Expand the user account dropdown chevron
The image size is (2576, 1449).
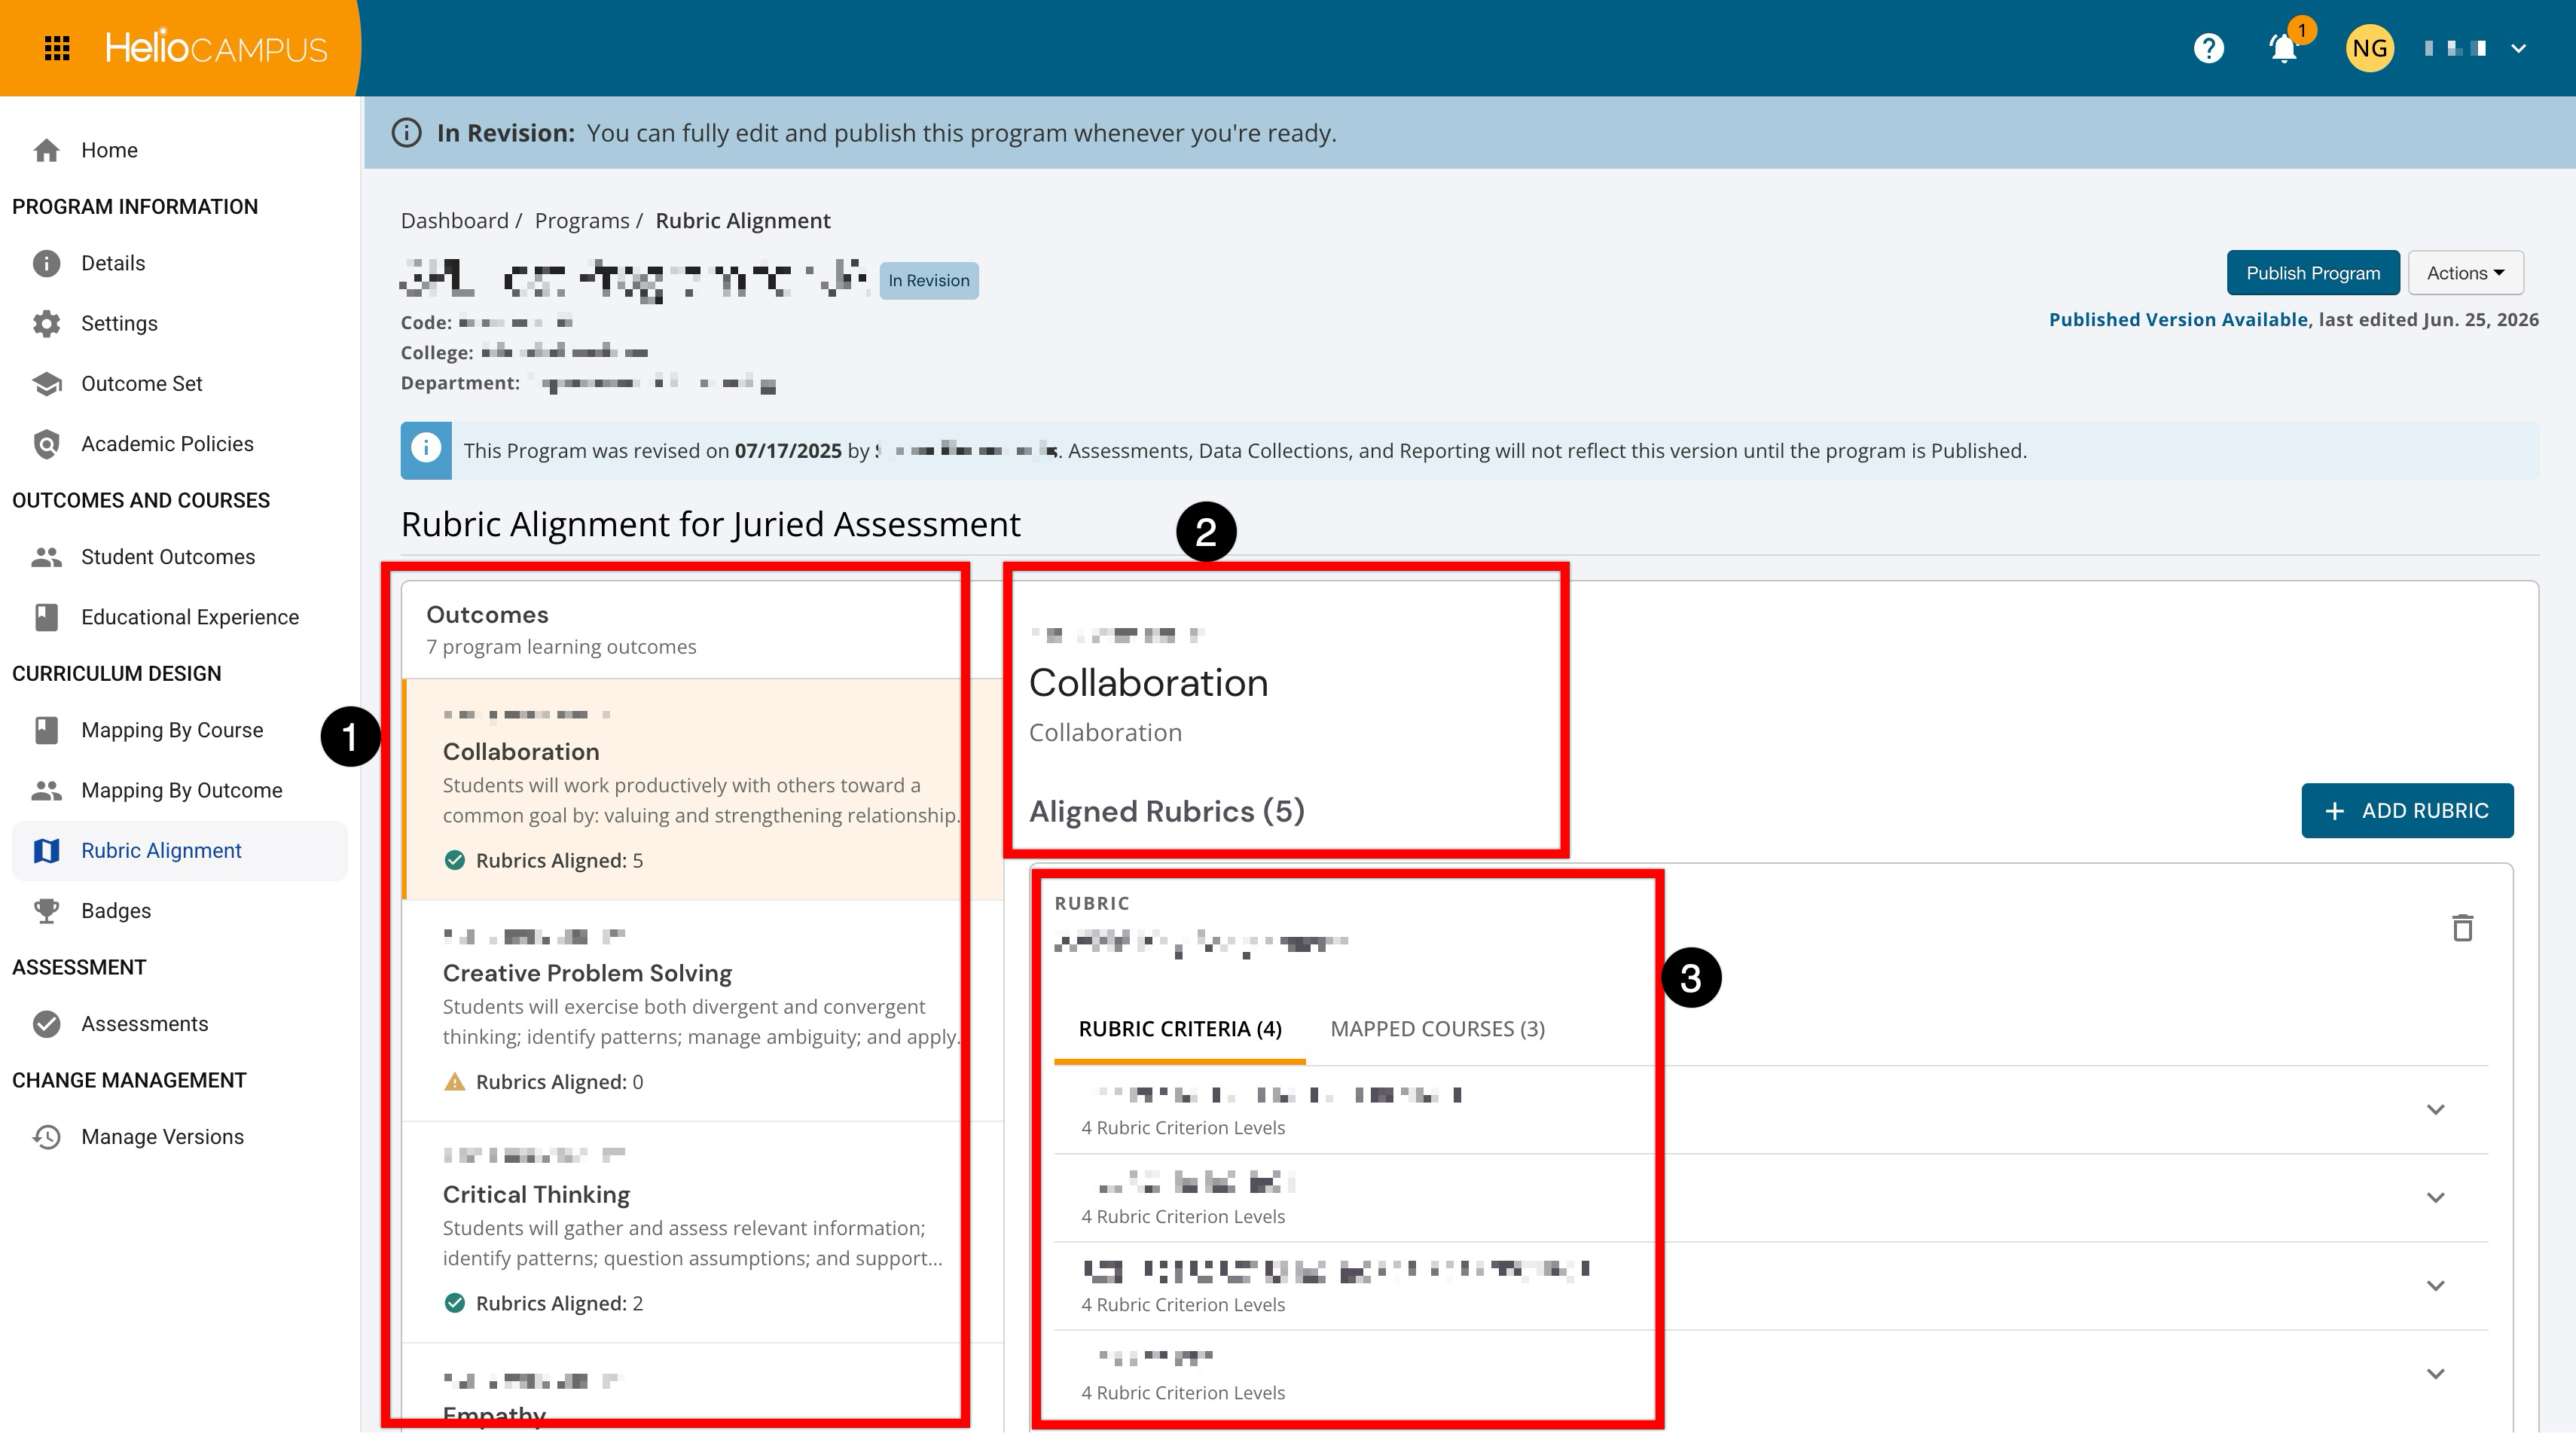pyautogui.click(x=2518, y=48)
